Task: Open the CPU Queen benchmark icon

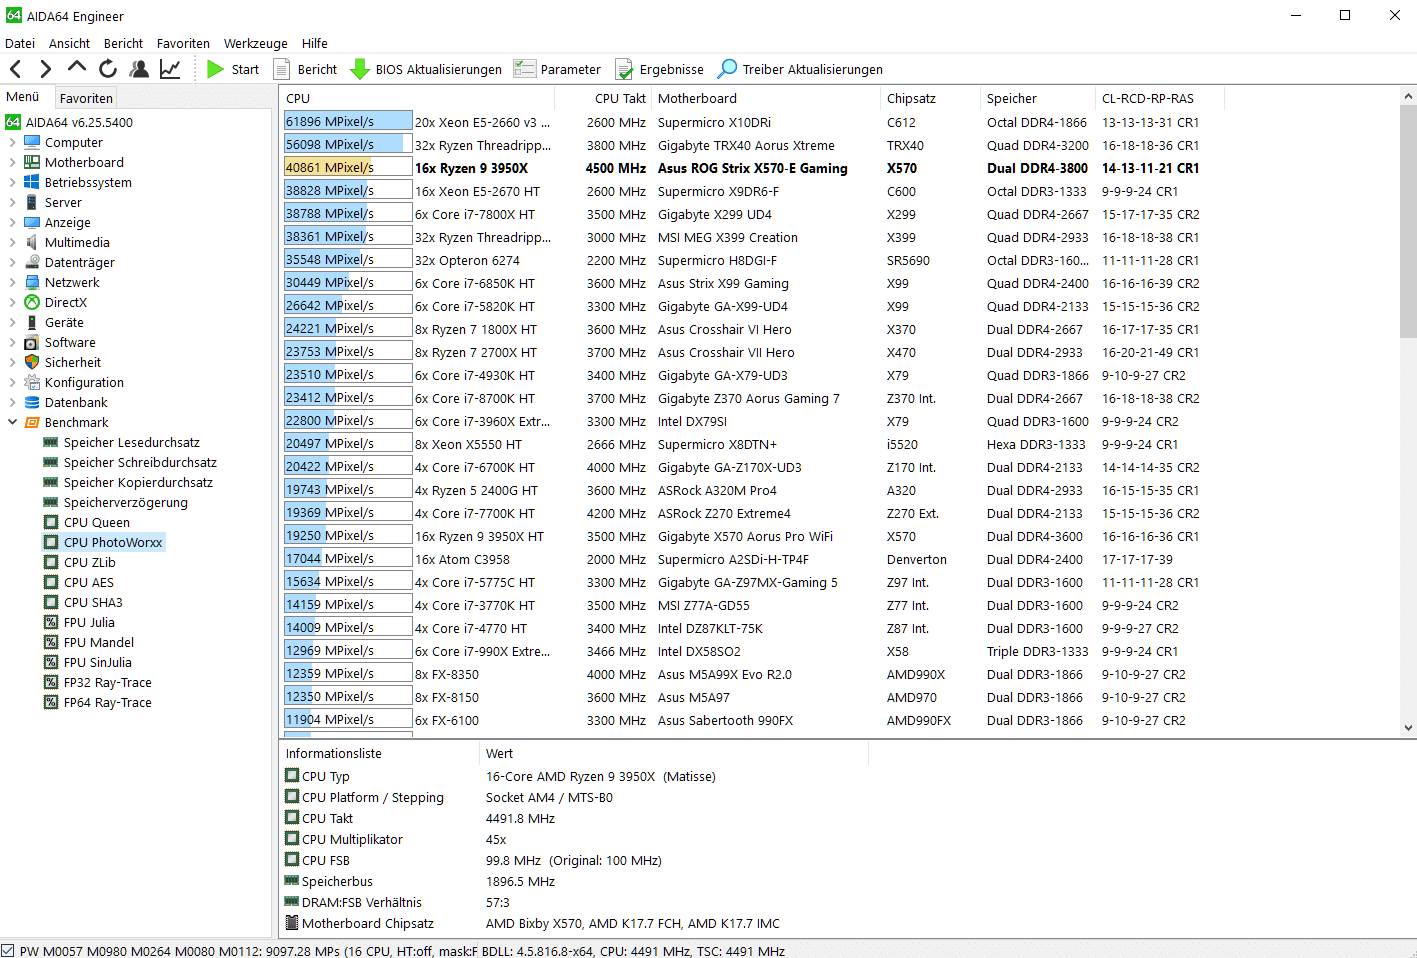Action: 51,522
